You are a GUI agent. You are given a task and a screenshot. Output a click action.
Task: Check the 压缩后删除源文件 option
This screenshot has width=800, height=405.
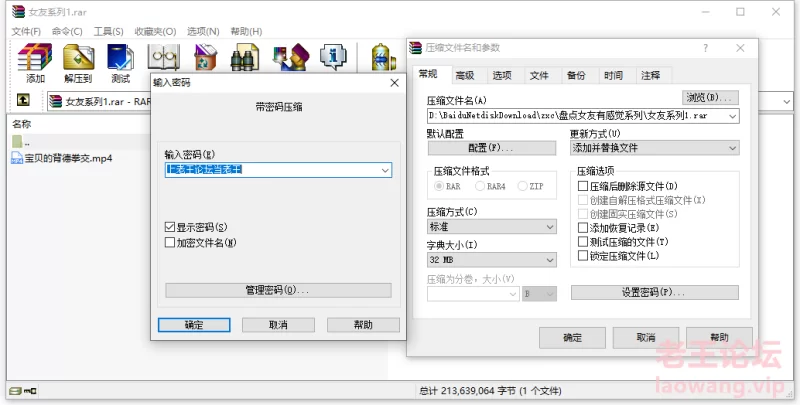pos(583,186)
